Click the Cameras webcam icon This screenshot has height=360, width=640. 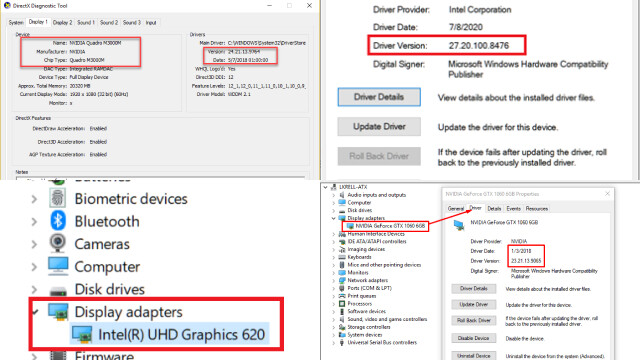pos(58,243)
